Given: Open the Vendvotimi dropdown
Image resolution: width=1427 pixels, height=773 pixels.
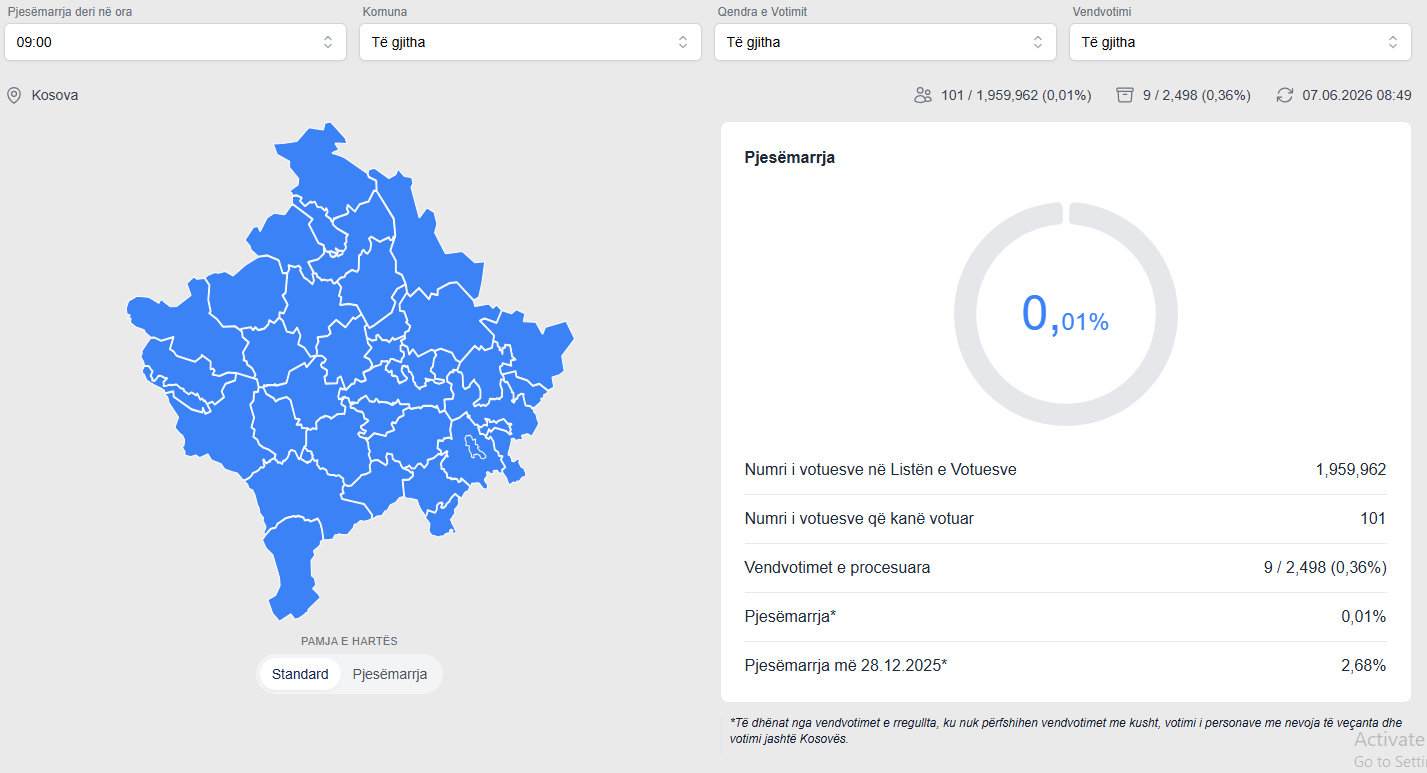Looking at the screenshot, I should point(1240,42).
